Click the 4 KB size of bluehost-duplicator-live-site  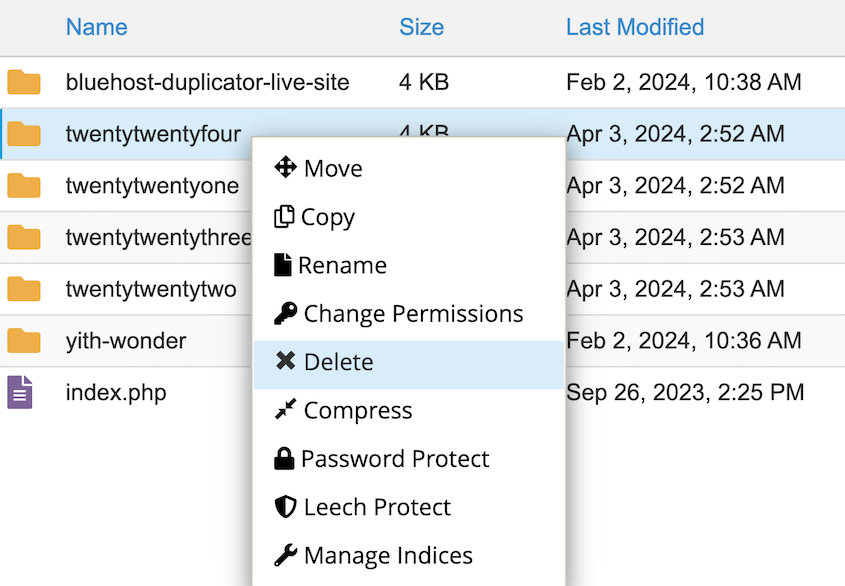pyautogui.click(x=424, y=82)
